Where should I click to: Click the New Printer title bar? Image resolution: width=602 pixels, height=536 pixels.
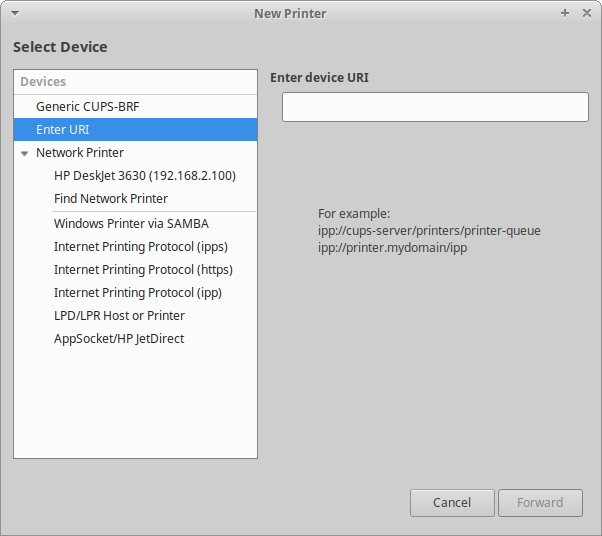point(290,13)
